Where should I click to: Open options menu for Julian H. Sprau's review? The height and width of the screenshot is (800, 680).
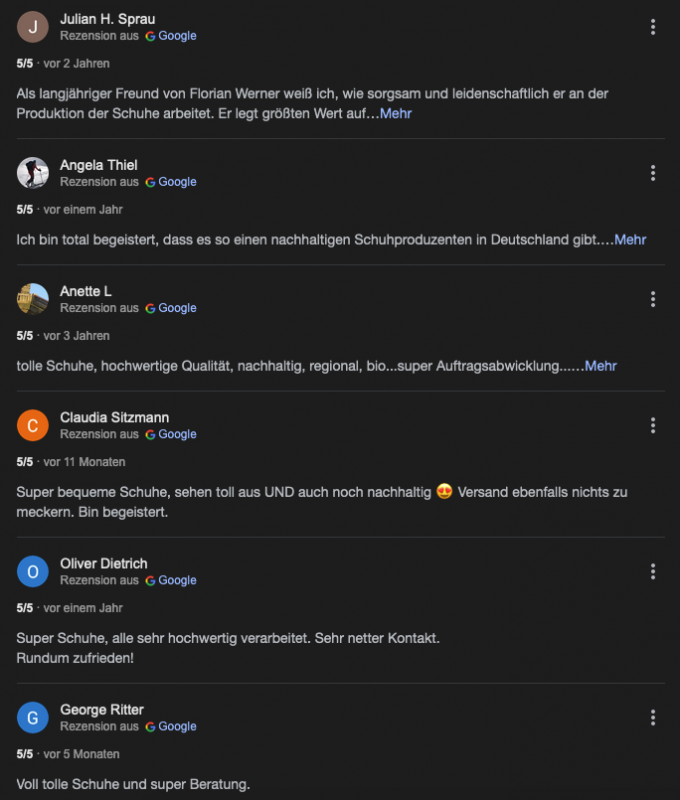[652, 27]
